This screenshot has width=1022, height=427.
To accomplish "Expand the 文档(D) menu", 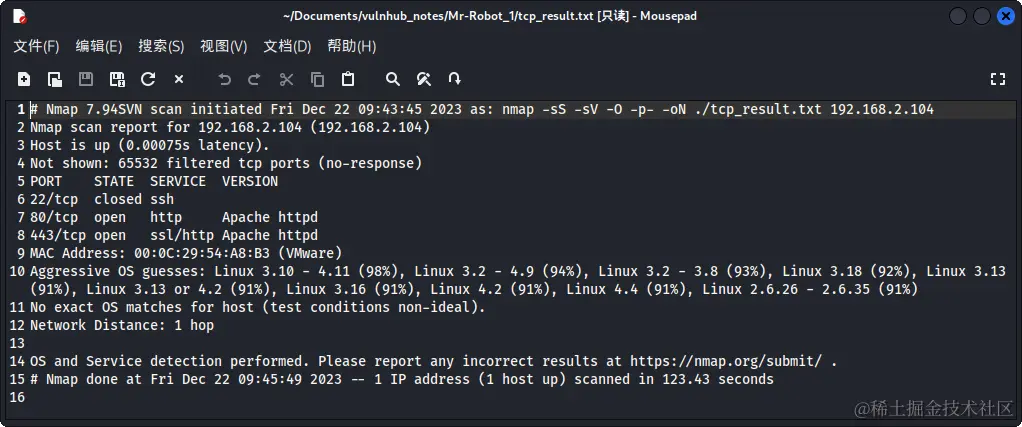I will pyautogui.click(x=287, y=46).
